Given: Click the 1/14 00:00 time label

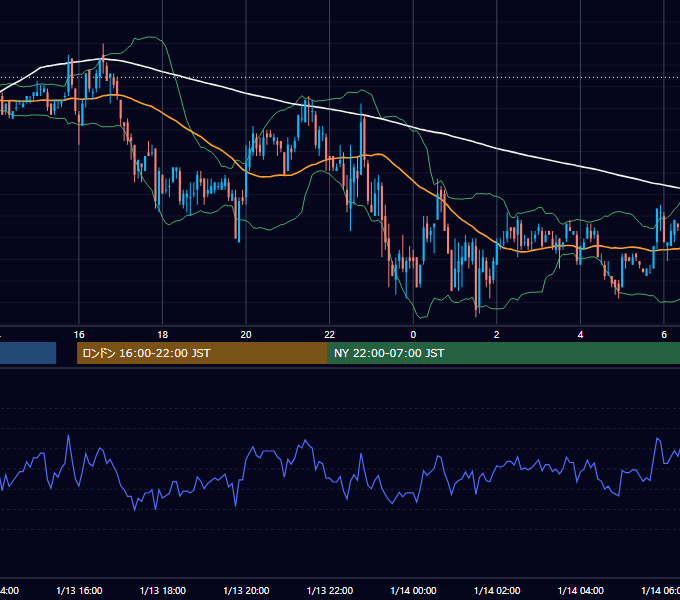Looking at the screenshot, I should click(x=413, y=590).
